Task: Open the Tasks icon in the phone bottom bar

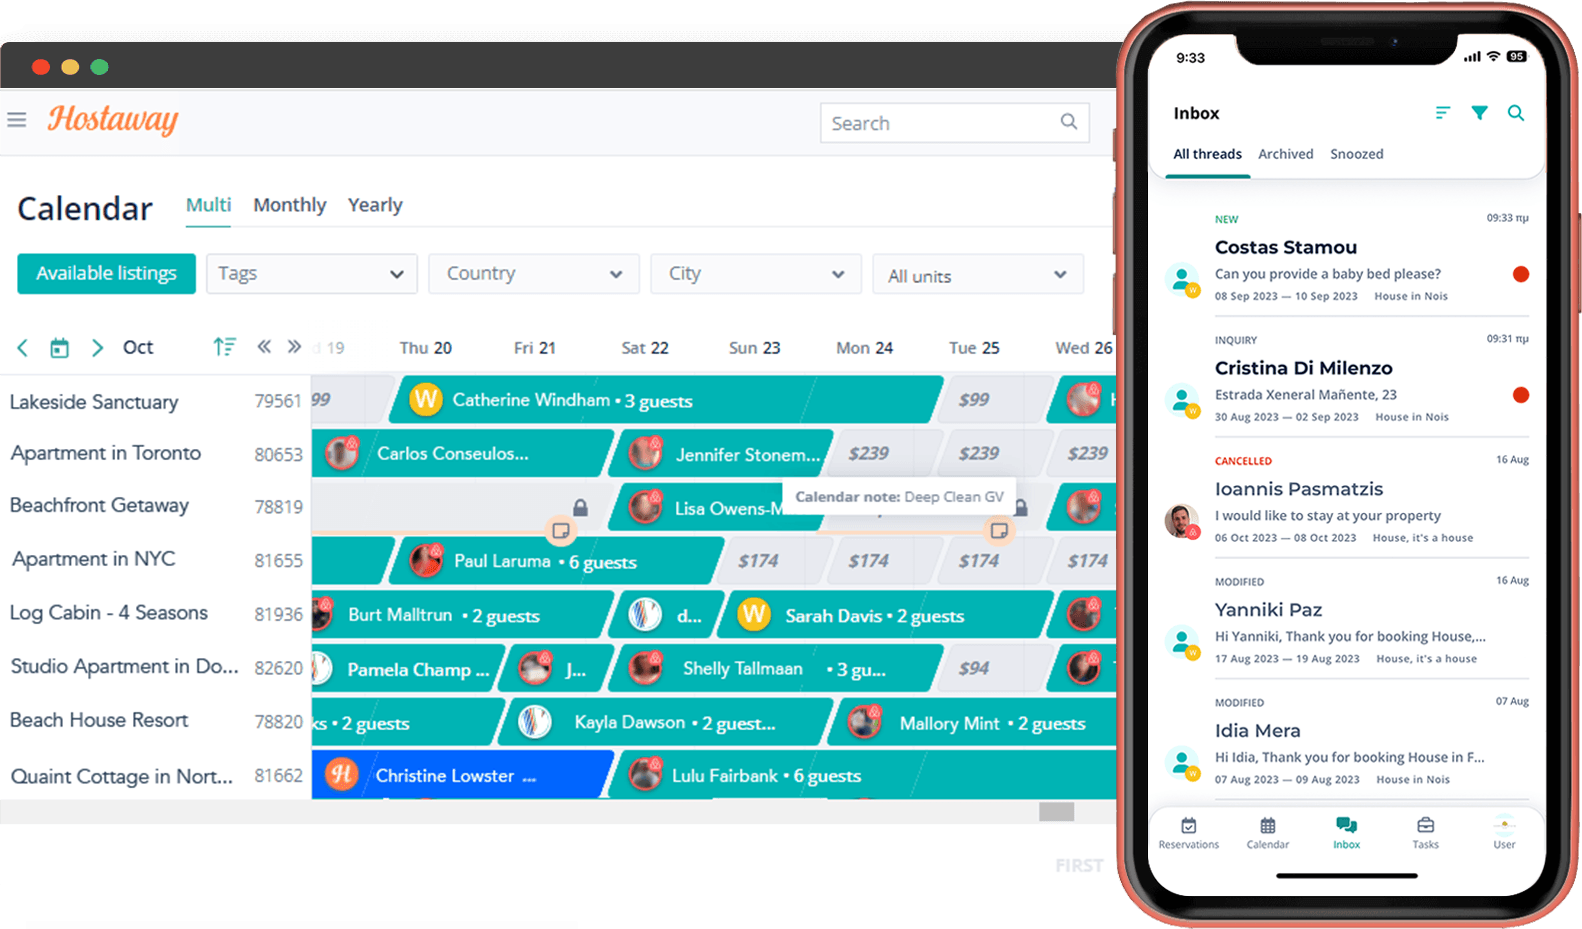Action: pos(1425,831)
